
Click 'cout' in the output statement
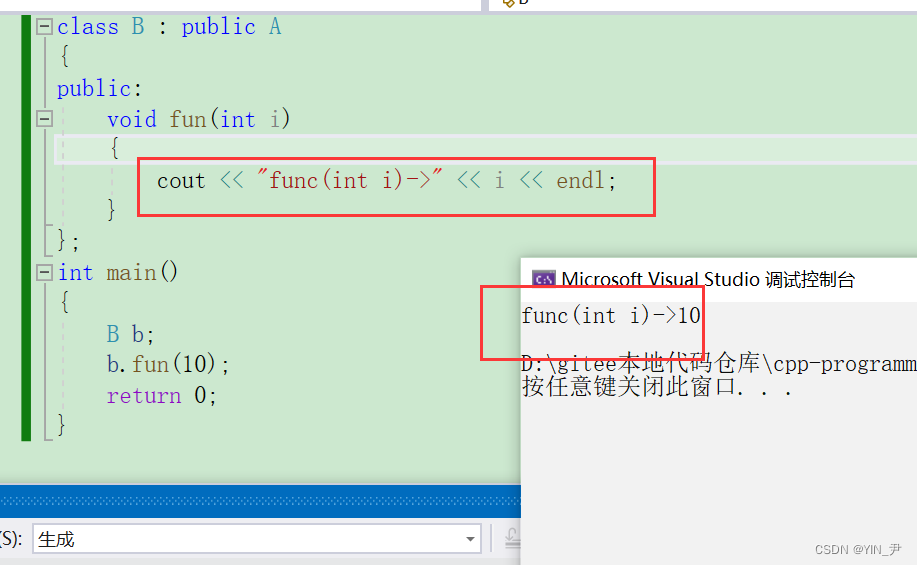pos(181,181)
